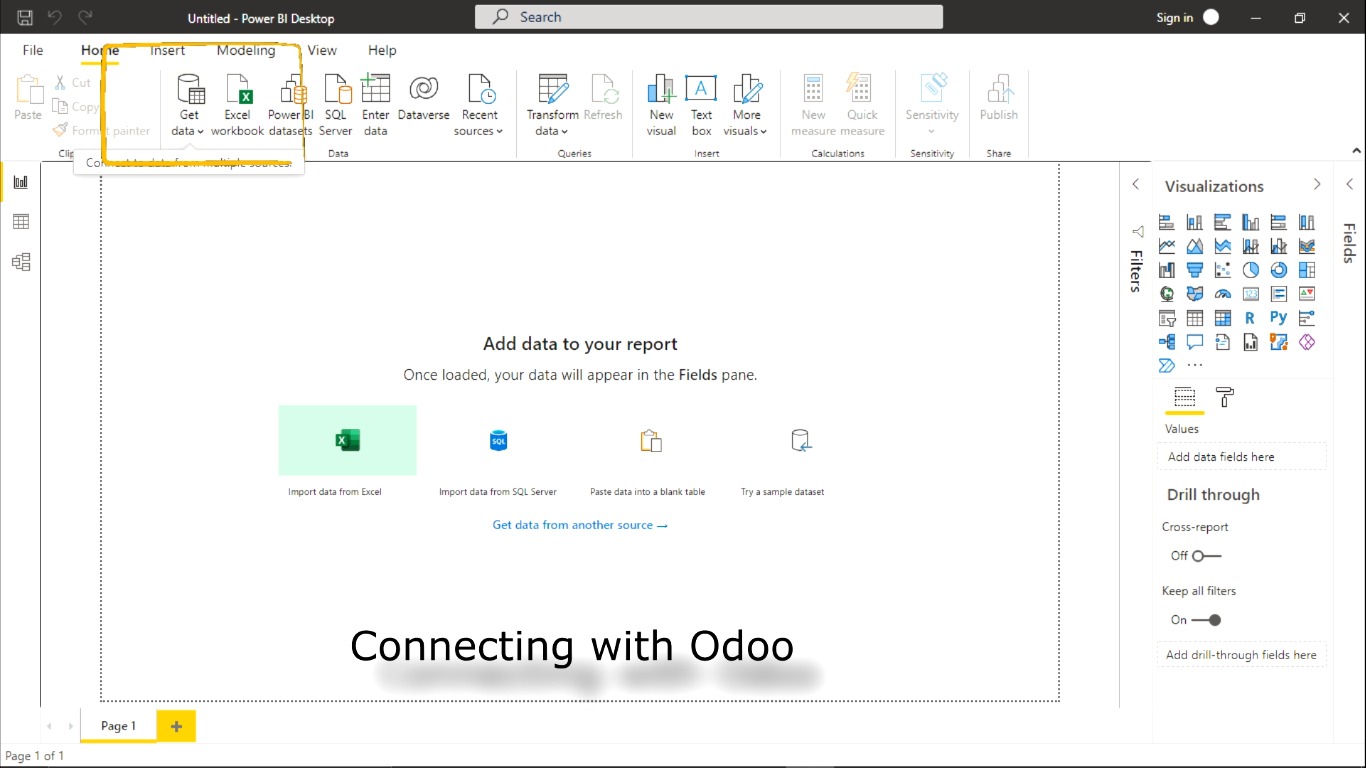The image size is (1366, 768).
Task: Select Dataverse in the Data group
Action: tap(424, 98)
